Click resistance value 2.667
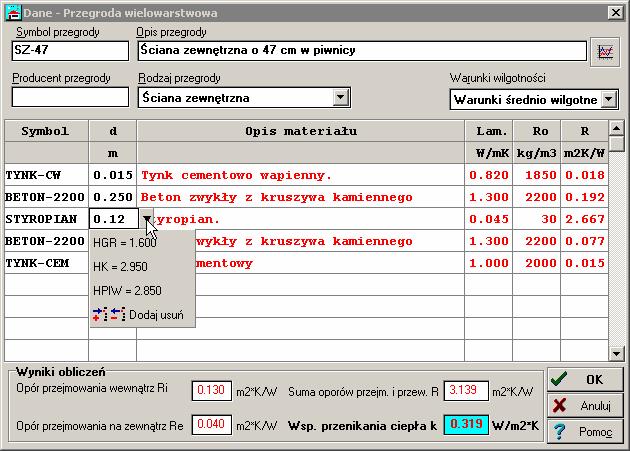This screenshot has height=451, width=630. point(585,219)
